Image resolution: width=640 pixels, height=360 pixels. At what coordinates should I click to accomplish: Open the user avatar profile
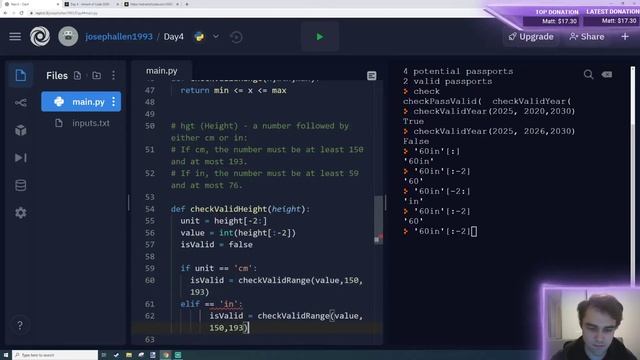click(x=68, y=37)
